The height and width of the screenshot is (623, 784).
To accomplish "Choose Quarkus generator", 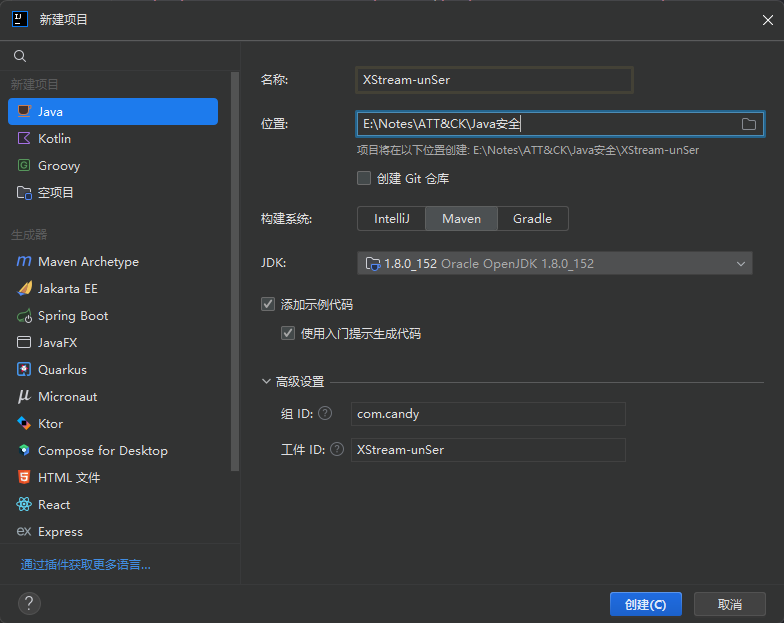I will pyautogui.click(x=113, y=370).
